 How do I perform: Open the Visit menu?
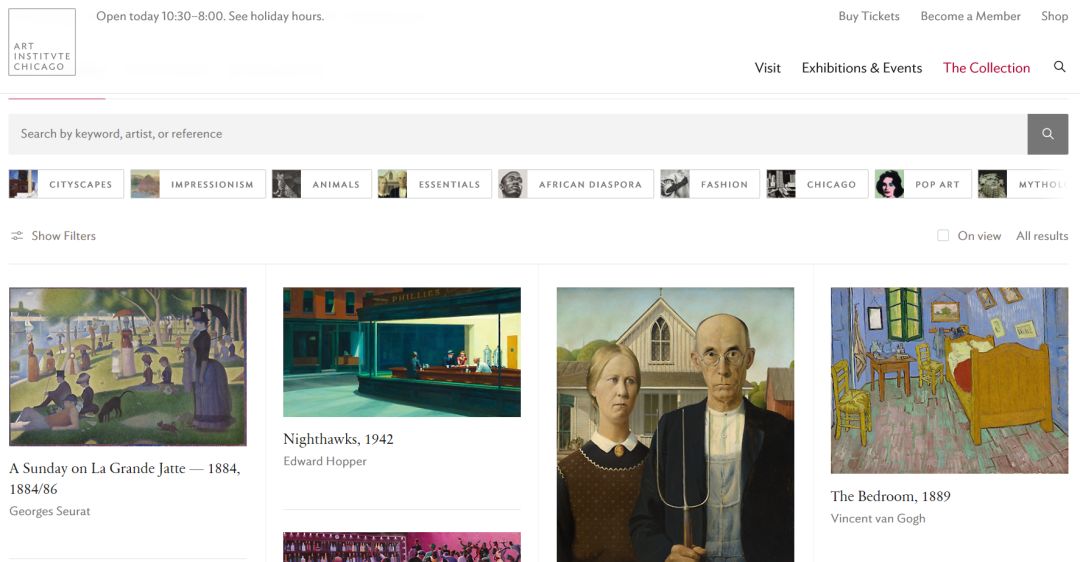coord(767,68)
